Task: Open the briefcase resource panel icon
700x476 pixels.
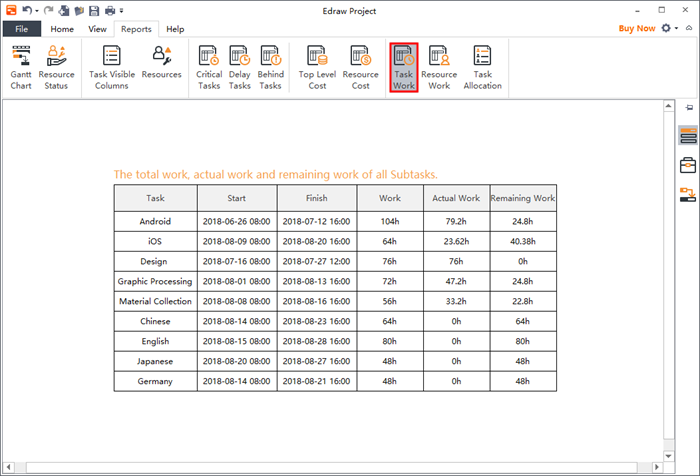Action: [688, 165]
